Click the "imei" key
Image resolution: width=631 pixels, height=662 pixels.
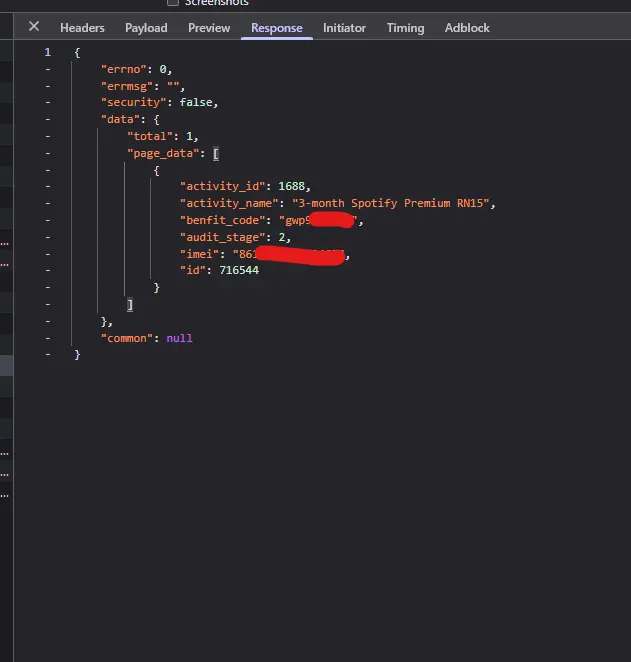tap(199, 254)
